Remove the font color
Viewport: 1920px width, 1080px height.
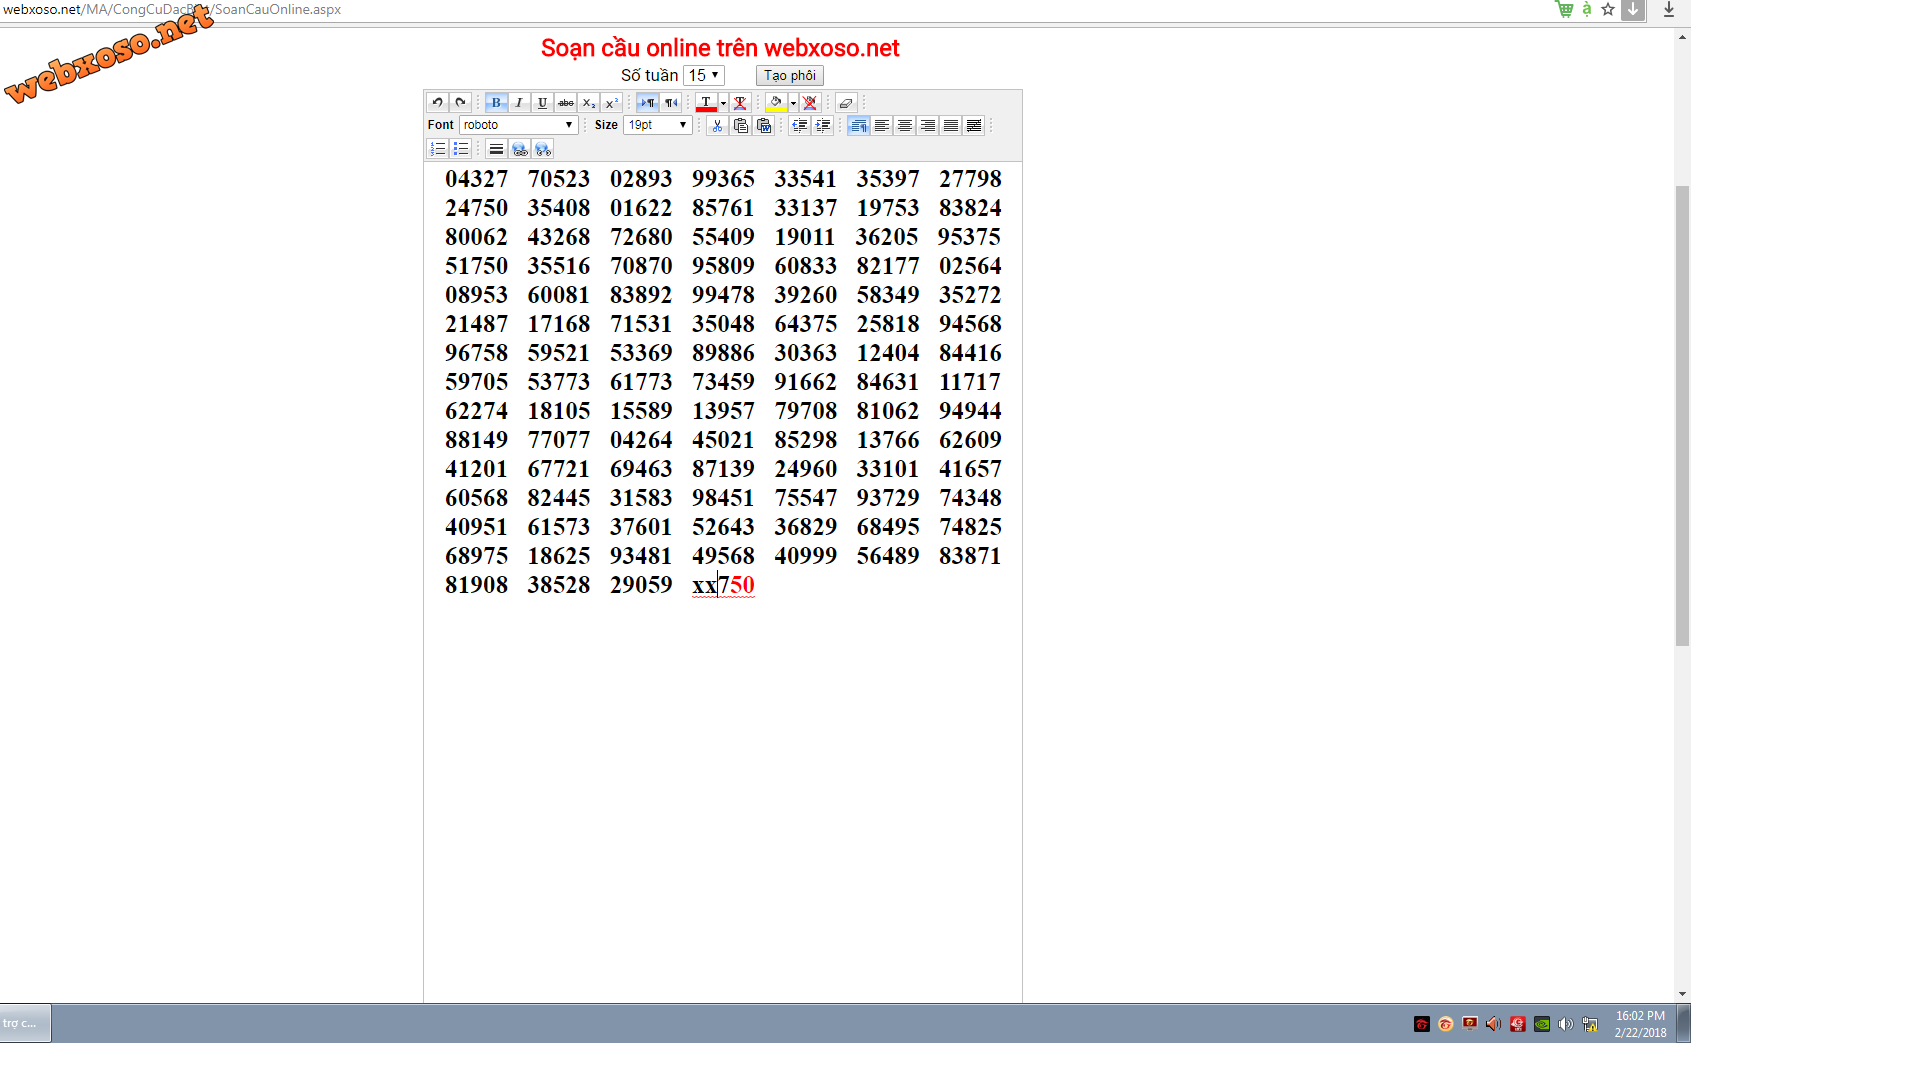pyautogui.click(x=740, y=103)
